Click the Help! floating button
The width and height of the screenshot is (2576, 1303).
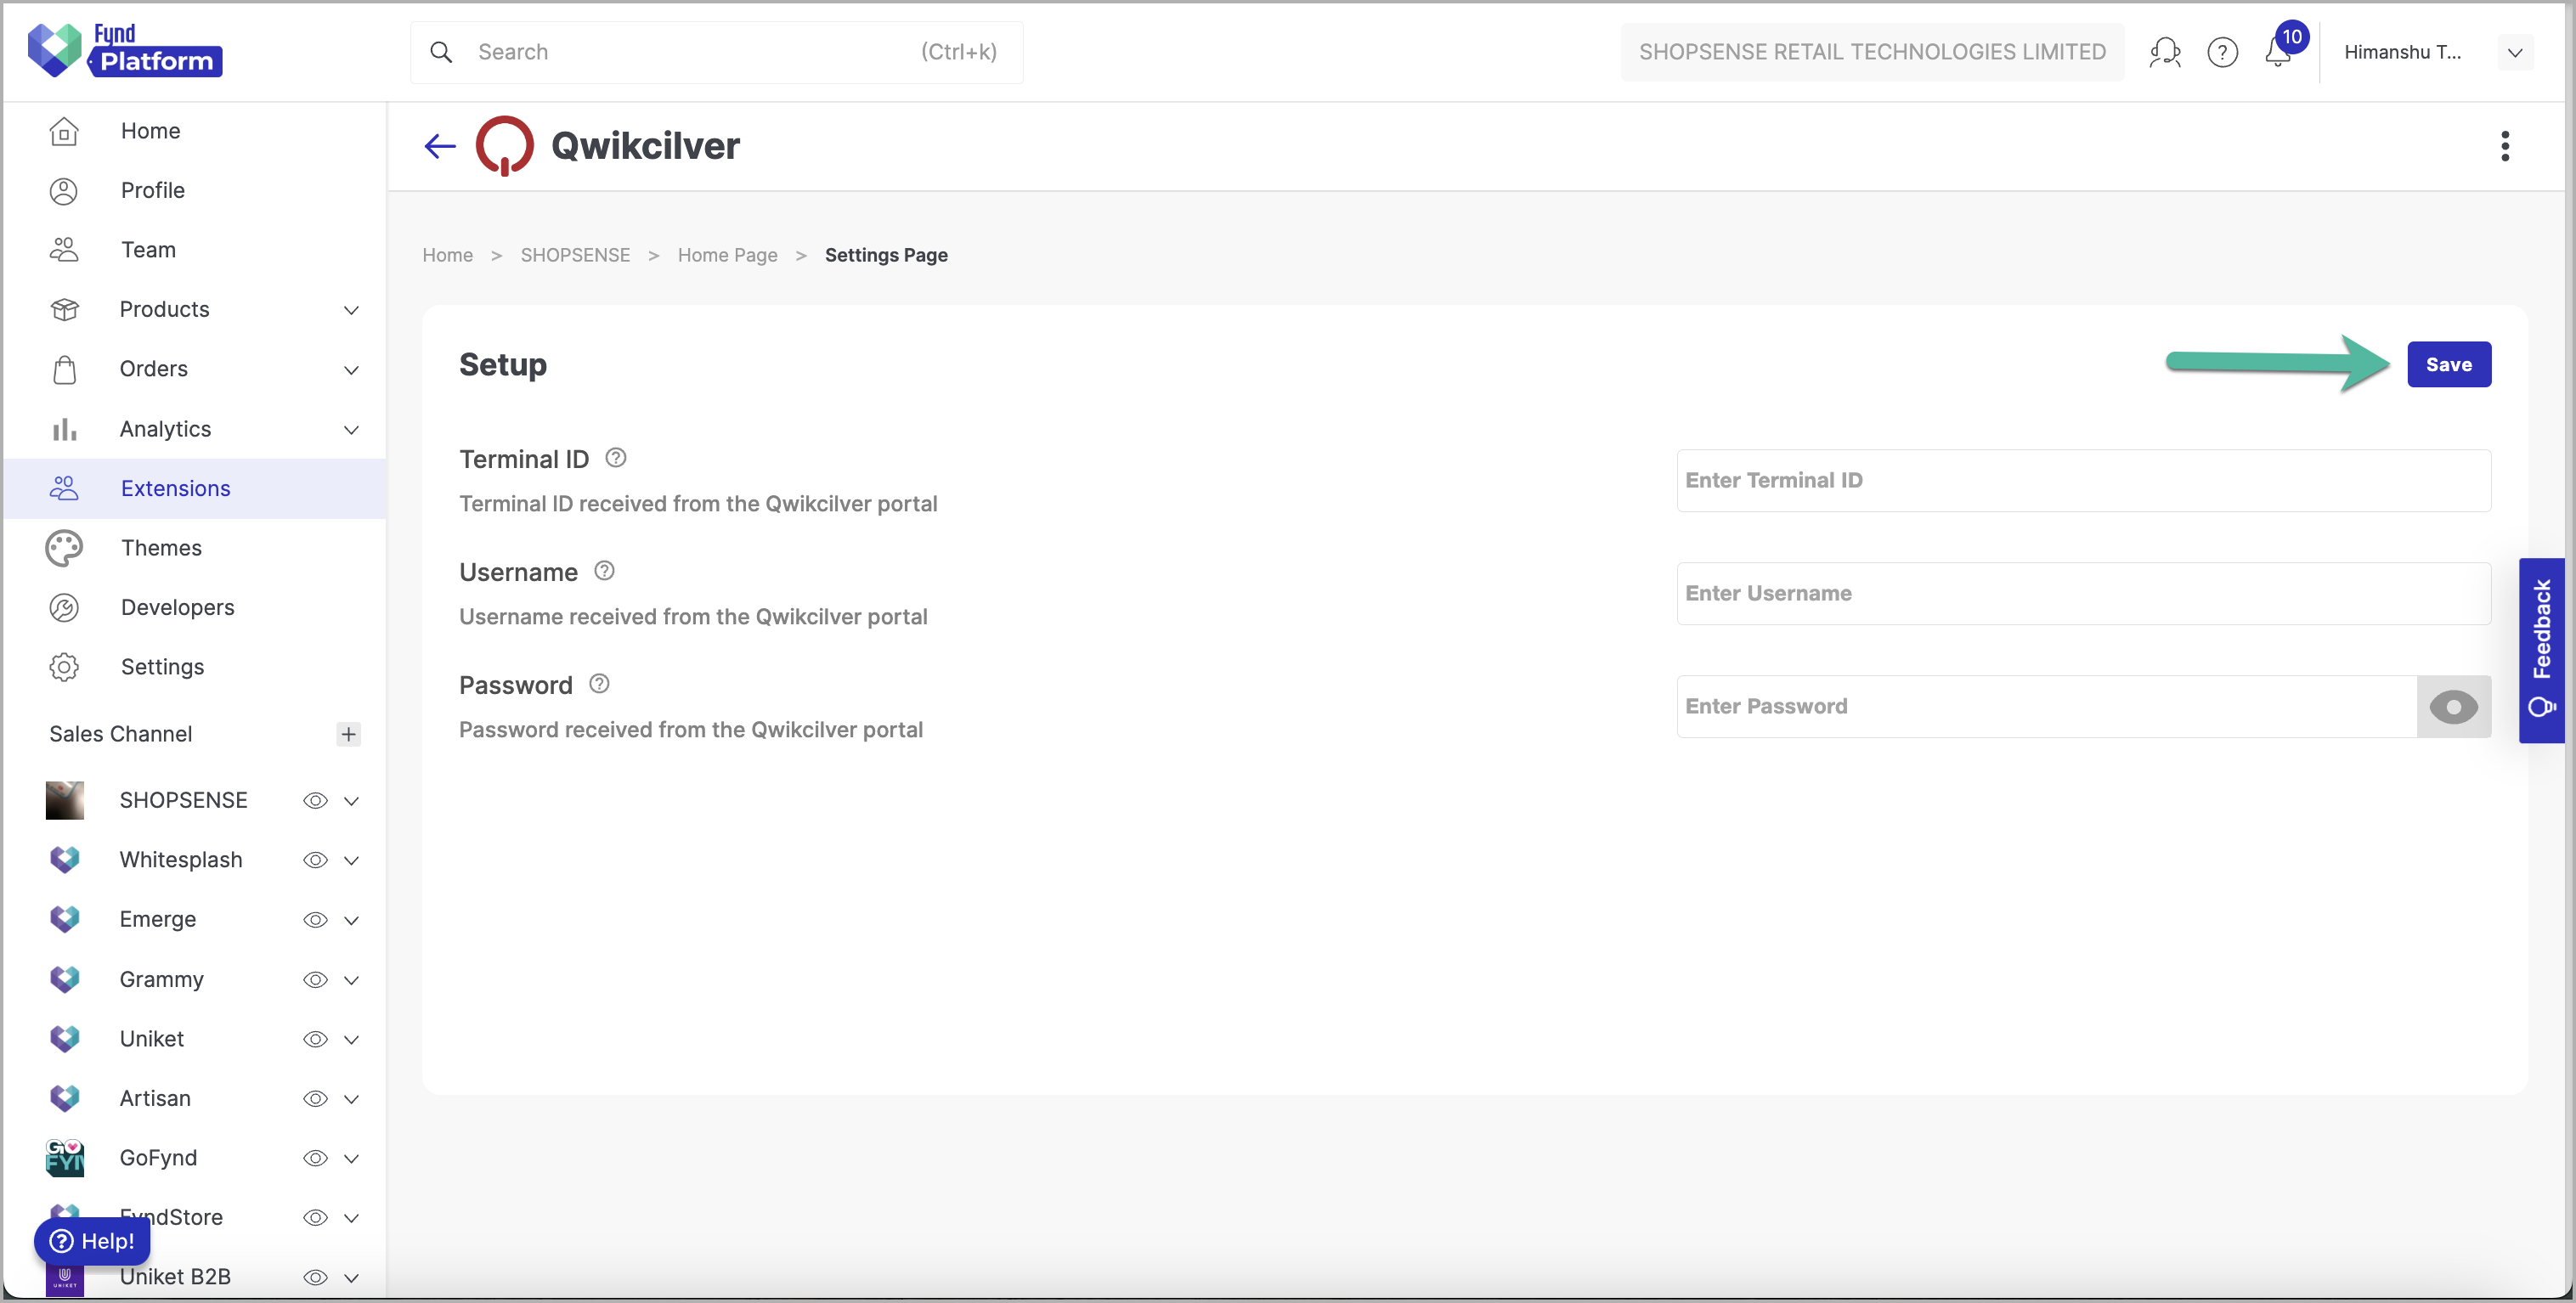[92, 1241]
